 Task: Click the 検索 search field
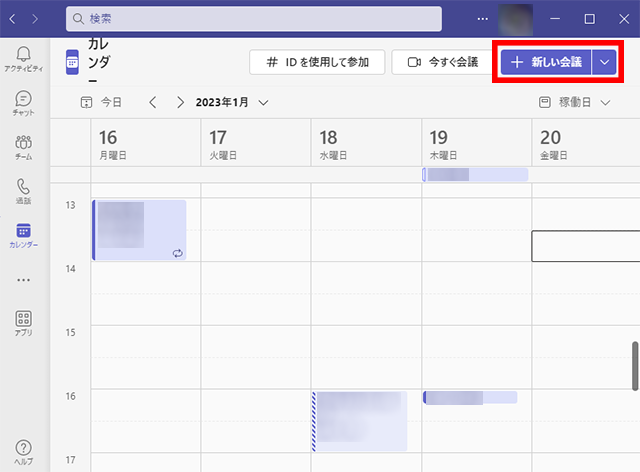(254, 19)
